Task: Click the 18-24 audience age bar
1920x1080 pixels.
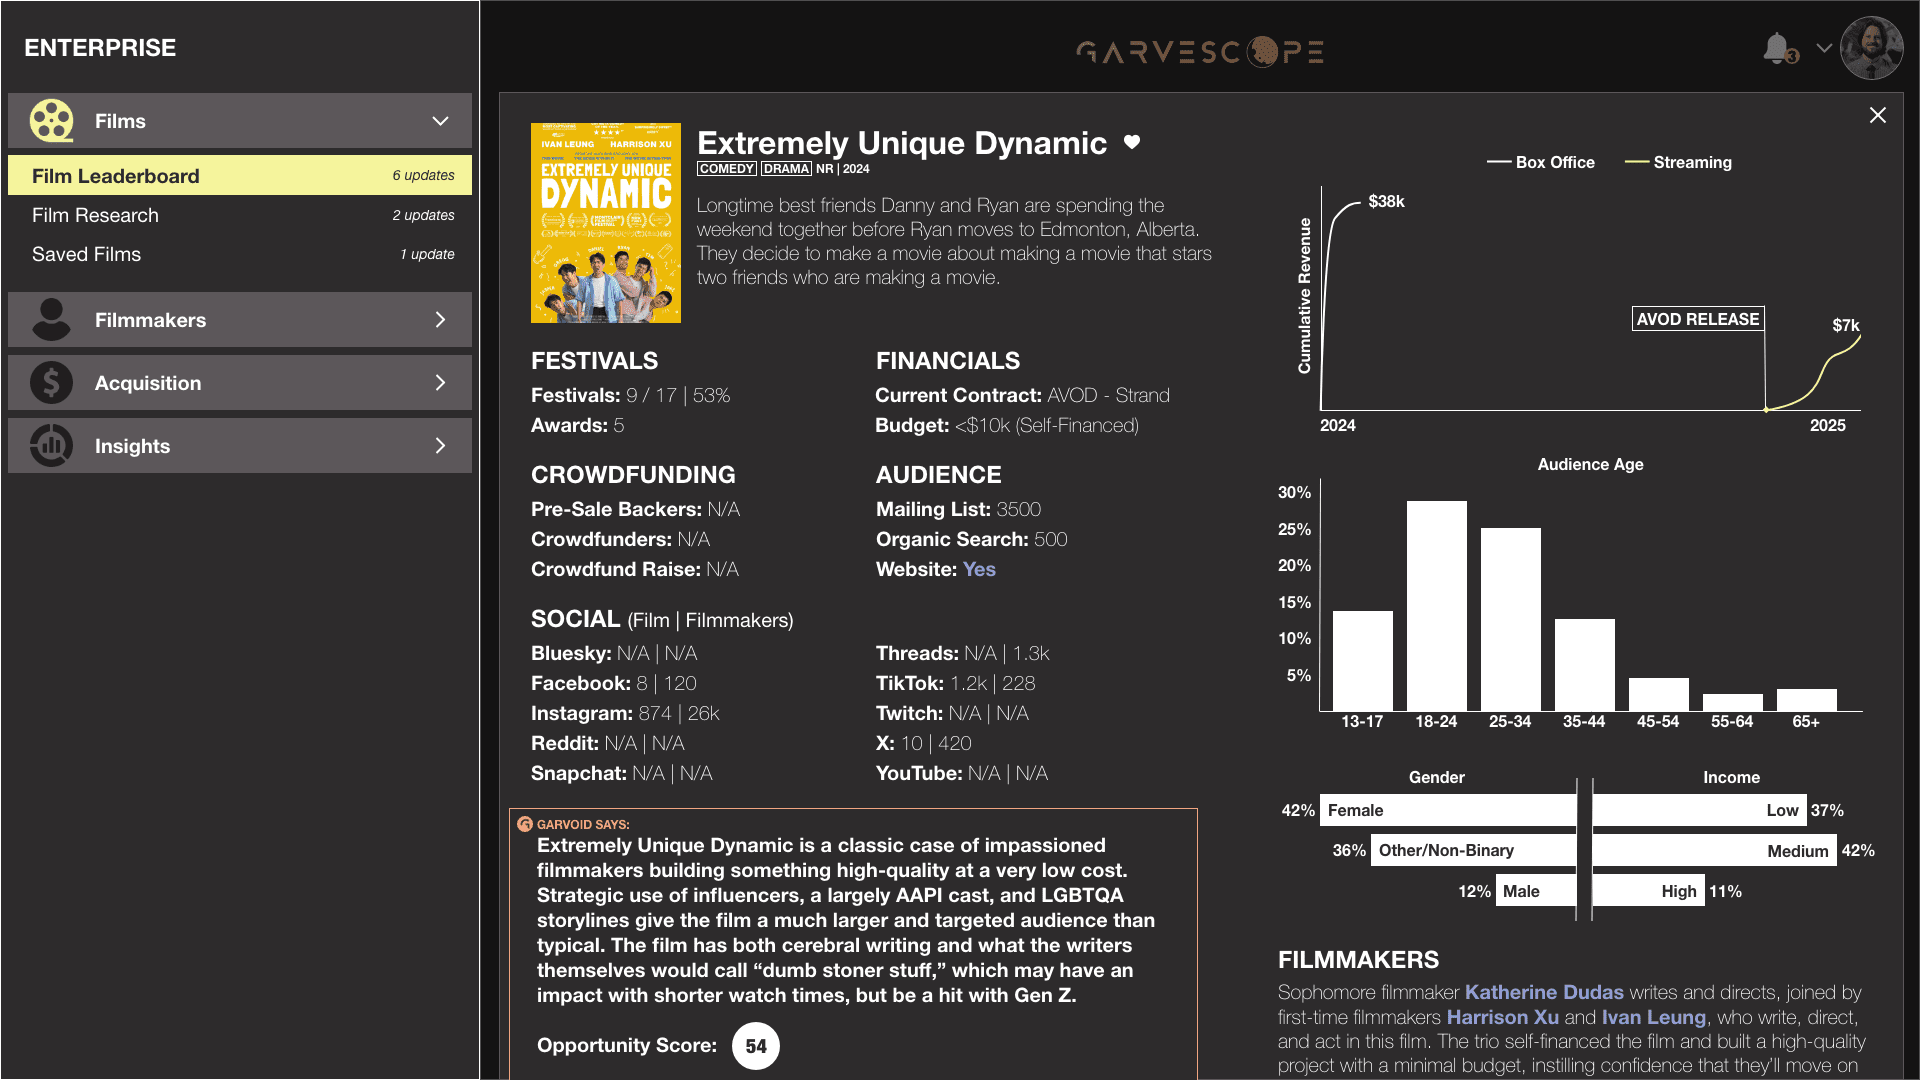Action: [1437, 606]
